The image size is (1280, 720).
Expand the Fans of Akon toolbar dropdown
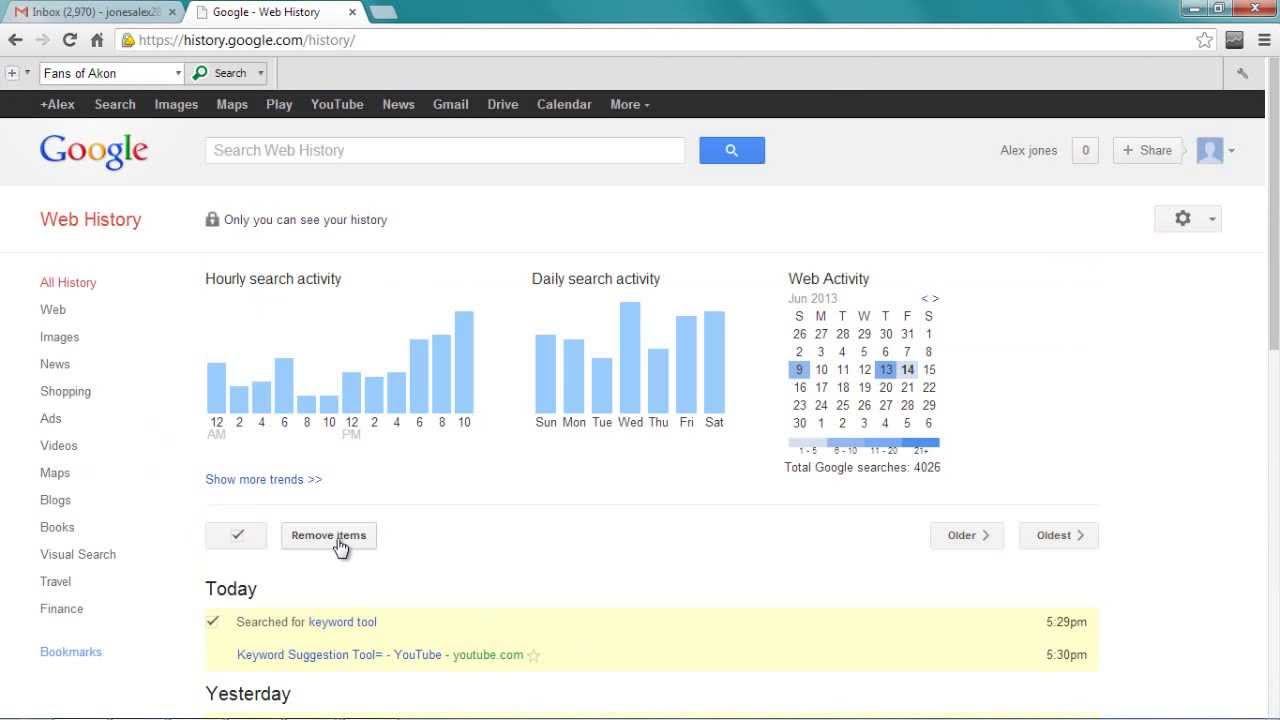pyautogui.click(x=178, y=73)
